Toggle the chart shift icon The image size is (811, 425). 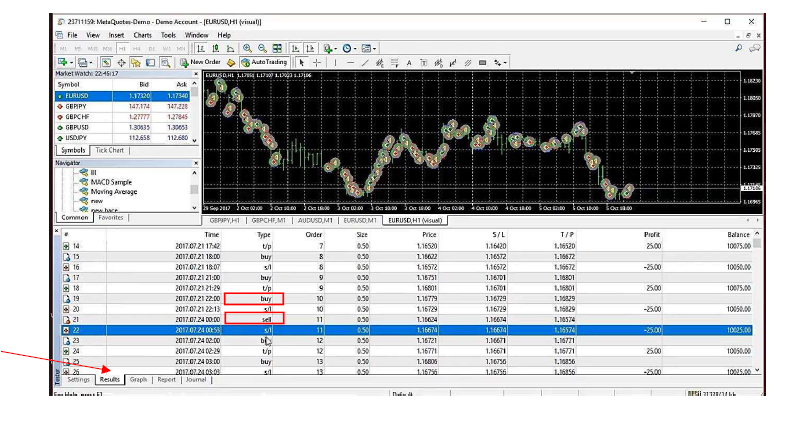[310, 49]
